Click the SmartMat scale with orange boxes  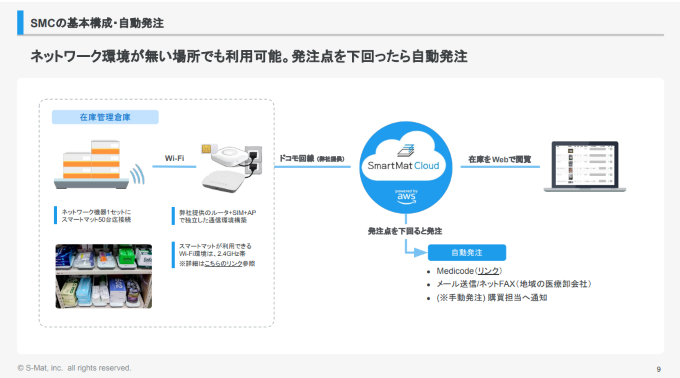(x=92, y=164)
